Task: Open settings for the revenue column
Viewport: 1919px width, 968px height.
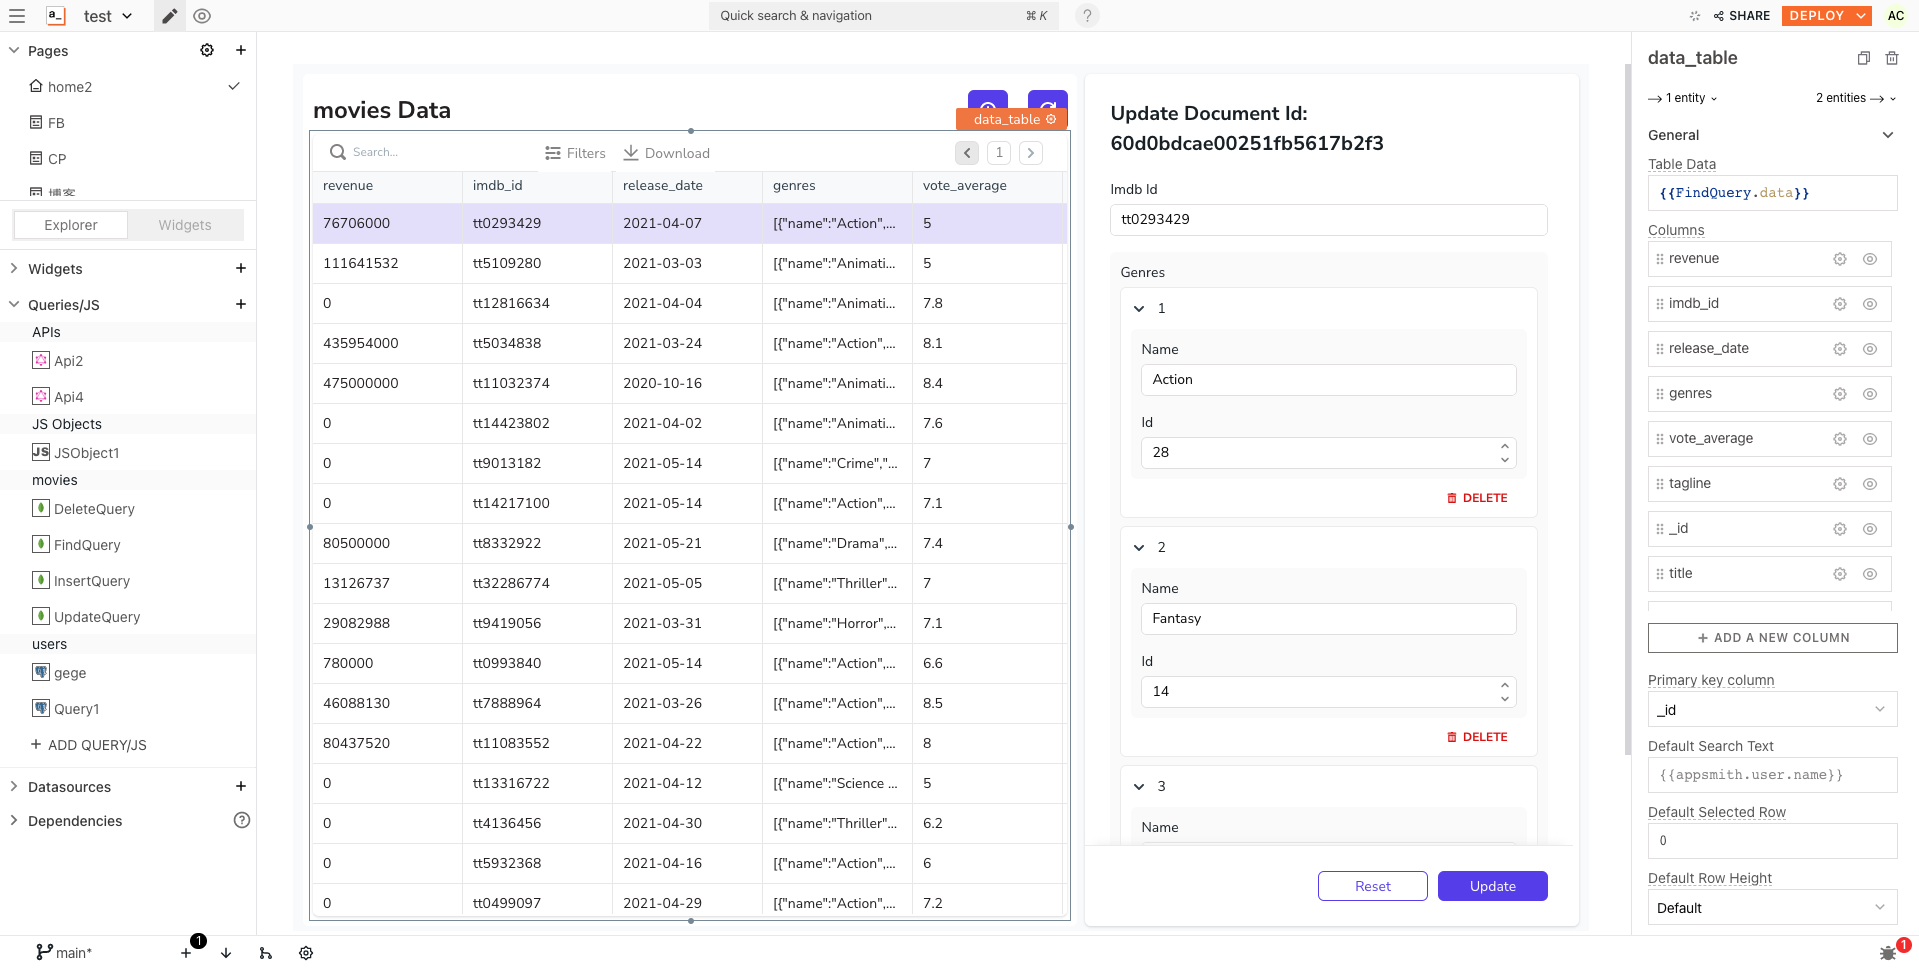Action: click(1839, 259)
